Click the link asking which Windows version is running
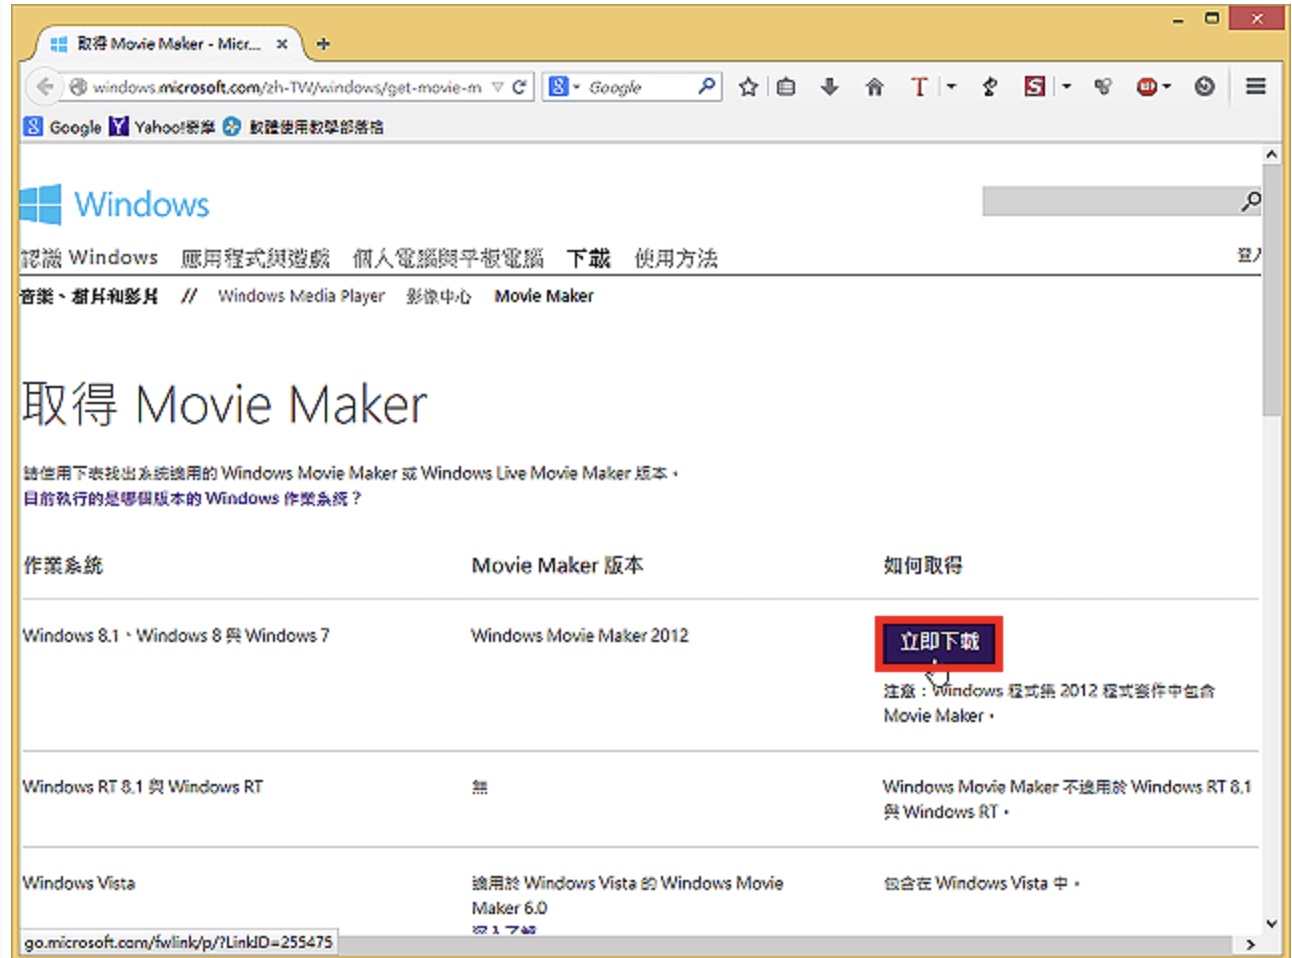The width and height of the screenshot is (1292, 958). [x=192, y=498]
